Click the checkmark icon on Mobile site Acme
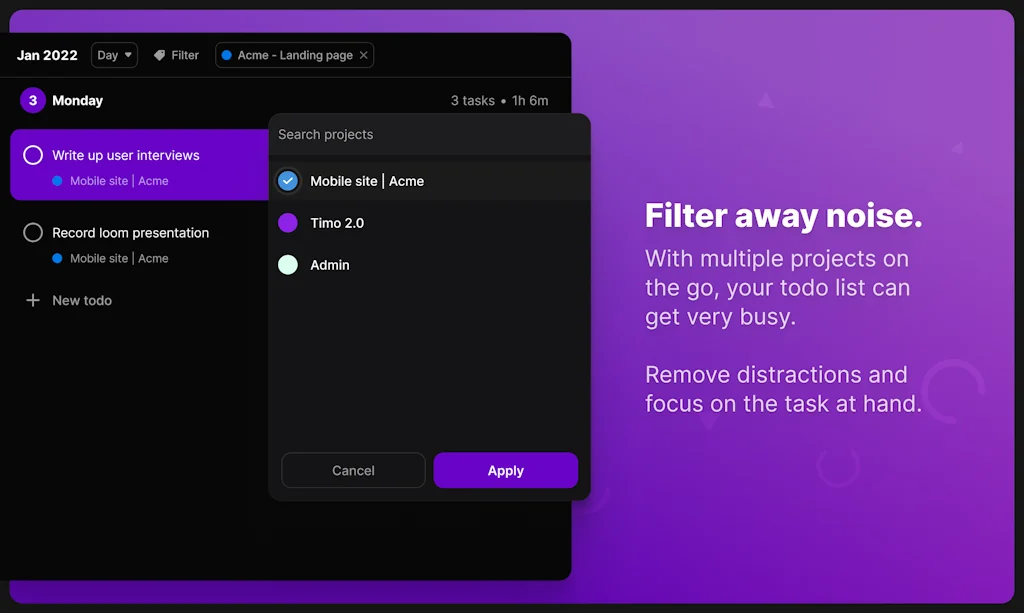 [x=287, y=181]
